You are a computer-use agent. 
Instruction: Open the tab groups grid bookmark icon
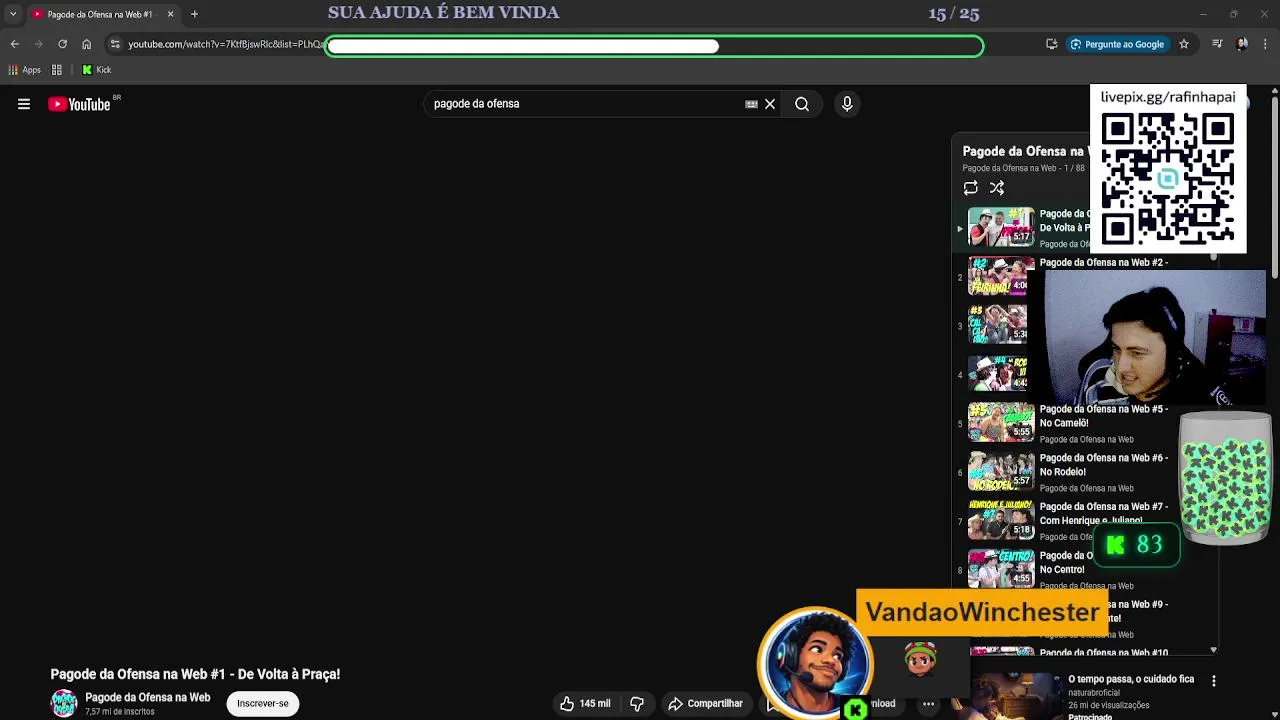point(57,70)
